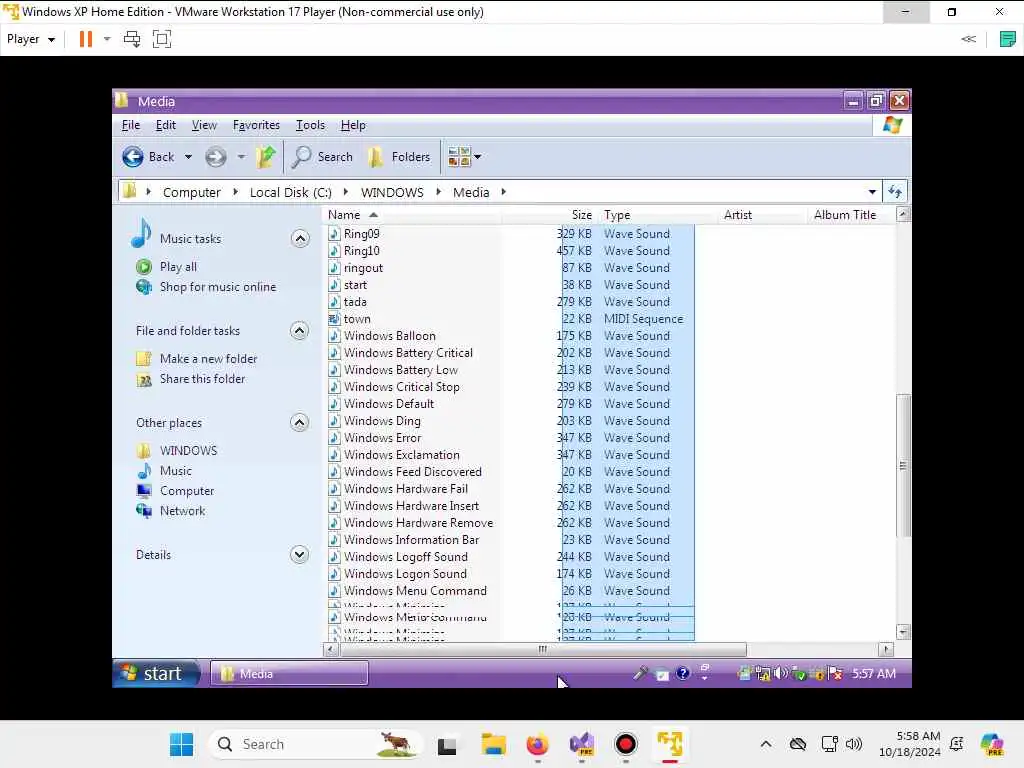Open the Views dropdown arrow
The width and height of the screenshot is (1024, 768).
(x=477, y=157)
